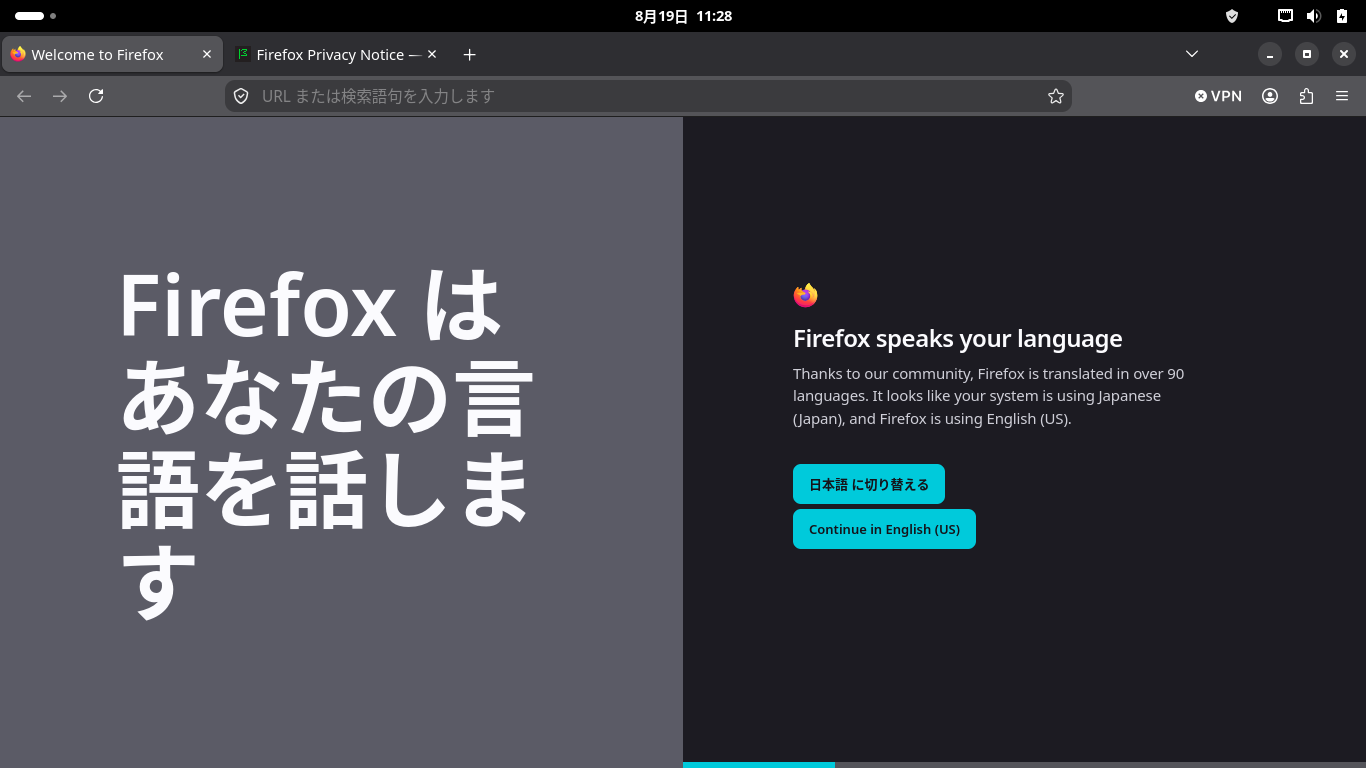The height and width of the screenshot is (768, 1366).
Task: Open the Firefox account menu
Action: pos(1270,96)
